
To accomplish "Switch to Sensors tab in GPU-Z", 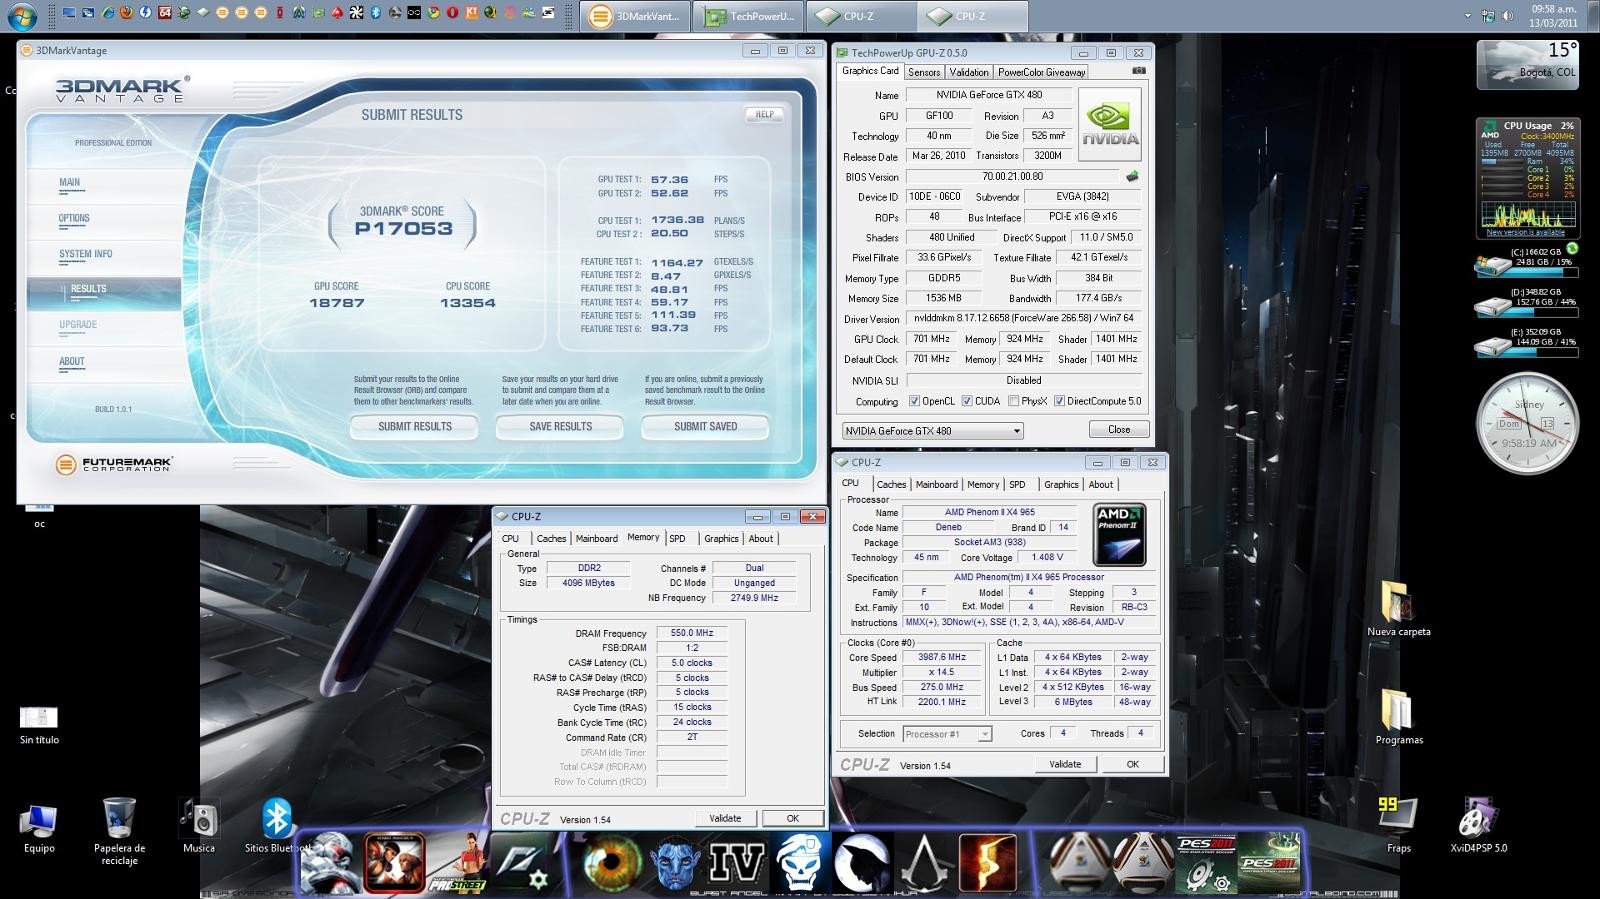I will [x=924, y=72].
